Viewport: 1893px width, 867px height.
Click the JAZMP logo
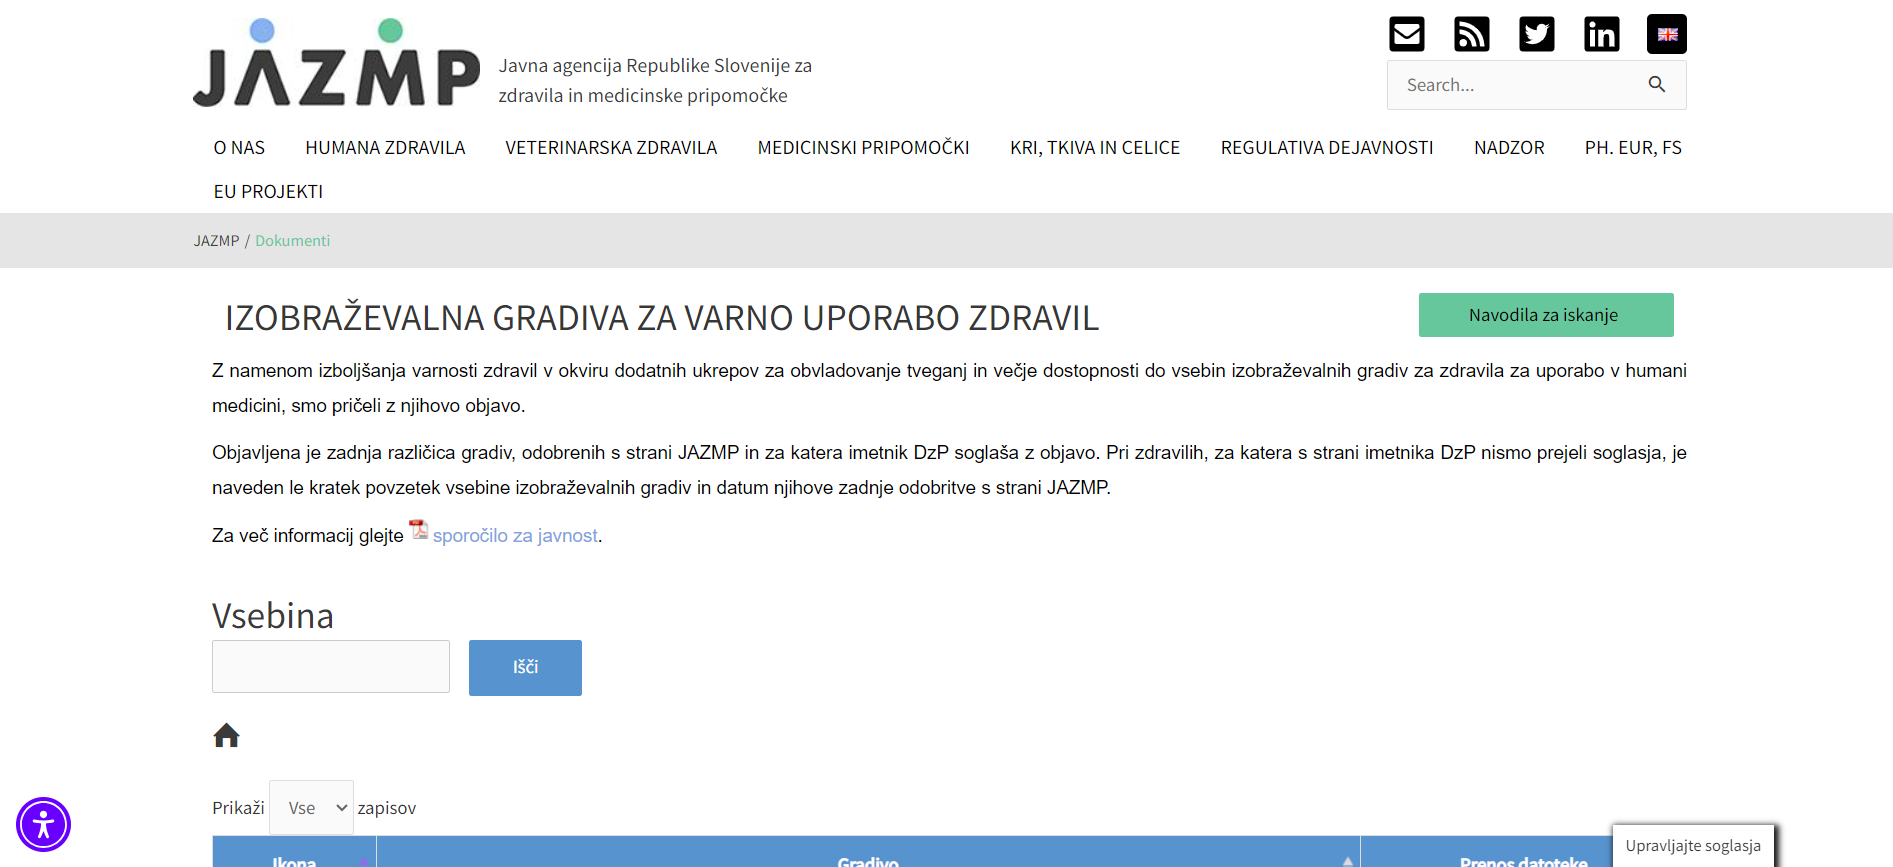[x=336, y=63]
